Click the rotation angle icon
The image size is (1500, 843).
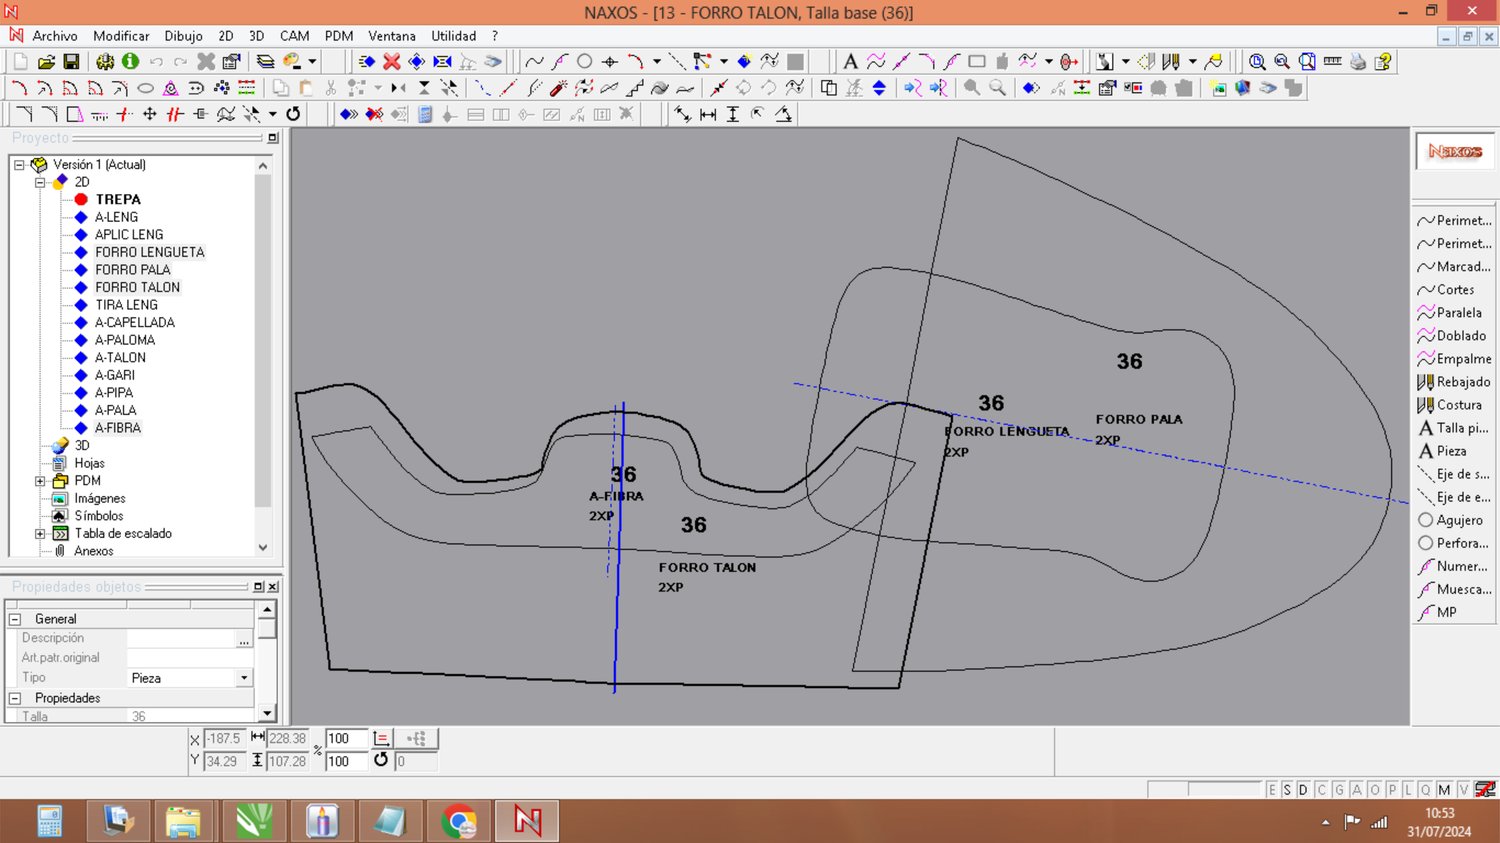pyautogui.click(x=381, y=760)
